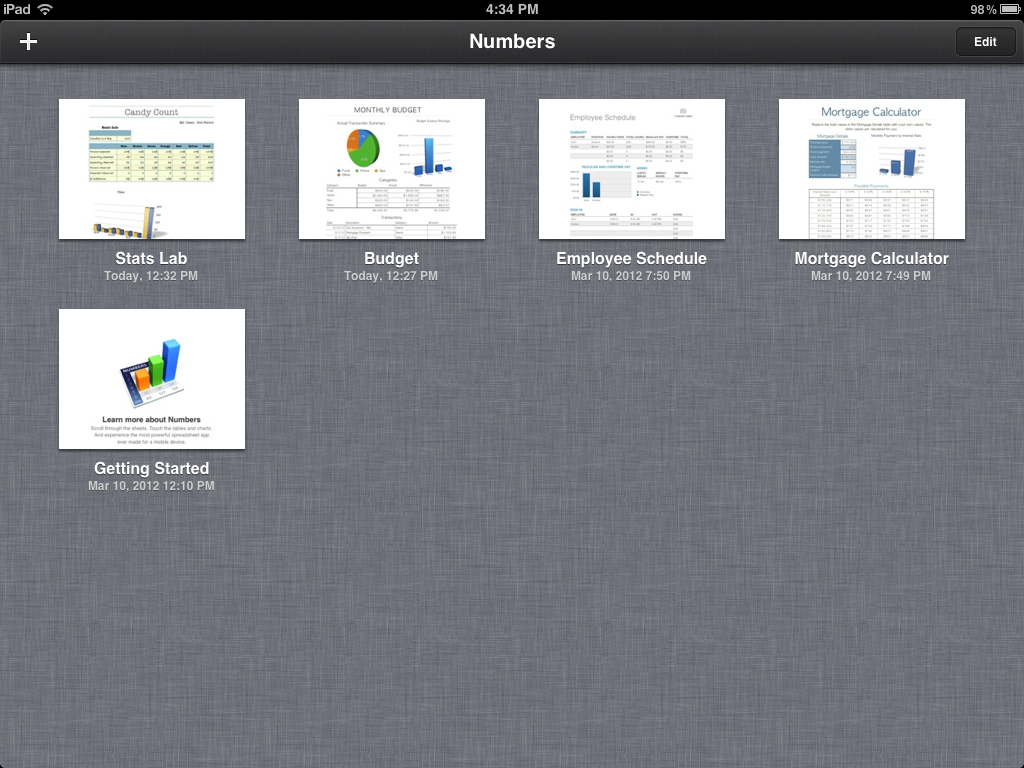Open the Budget spreadsheet
The width and height of the screenshot is (1024, 768).
391,168
